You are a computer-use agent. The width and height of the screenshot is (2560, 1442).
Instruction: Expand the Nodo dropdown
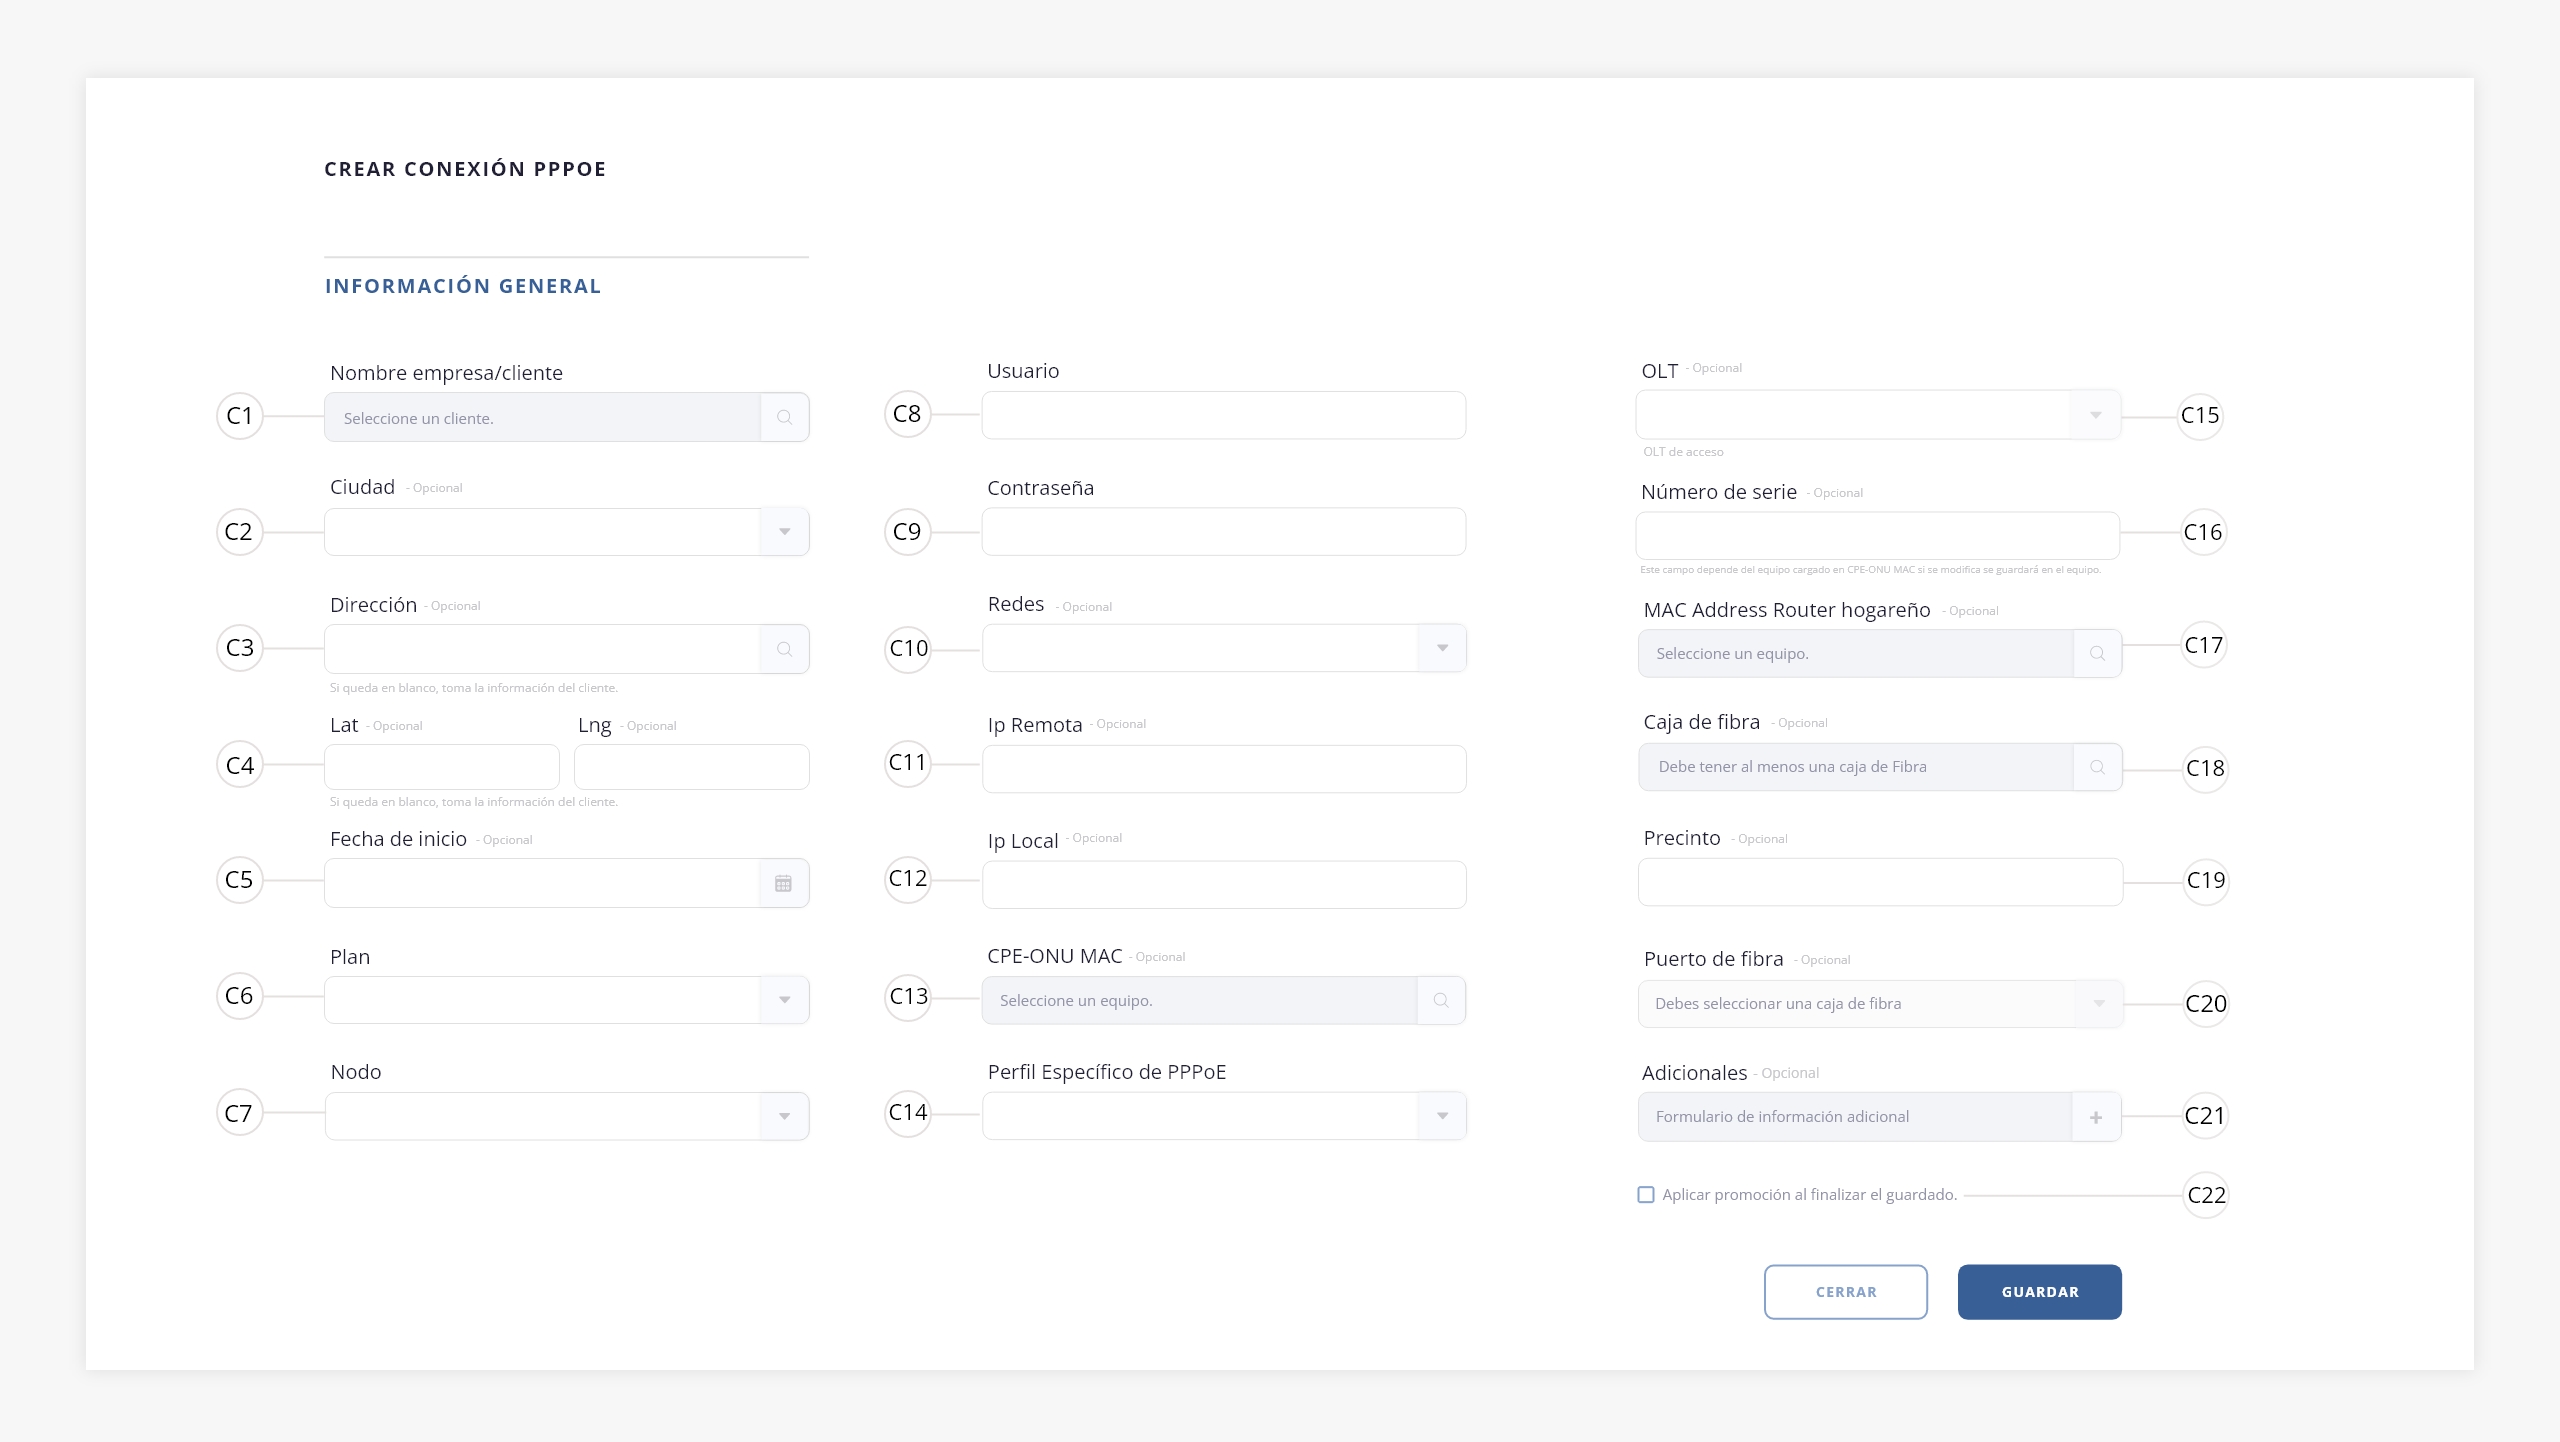click(x=785, y=1116)
